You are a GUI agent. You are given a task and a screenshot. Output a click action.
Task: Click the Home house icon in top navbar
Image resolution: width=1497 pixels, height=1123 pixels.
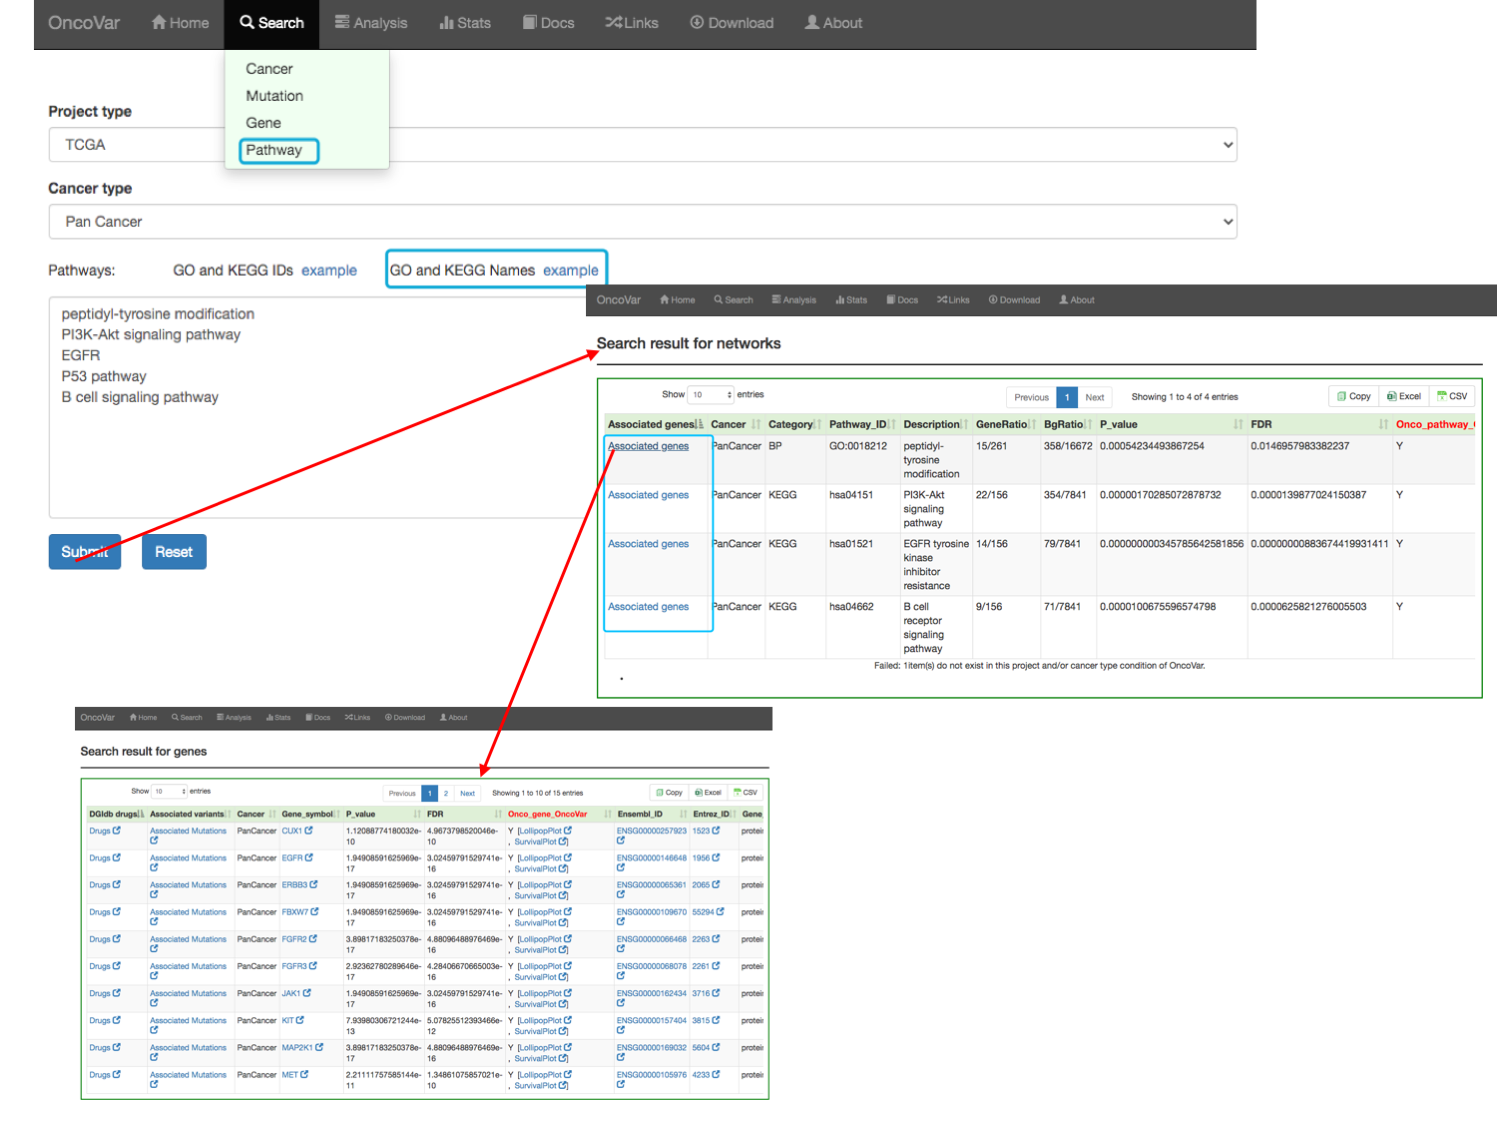158,22
